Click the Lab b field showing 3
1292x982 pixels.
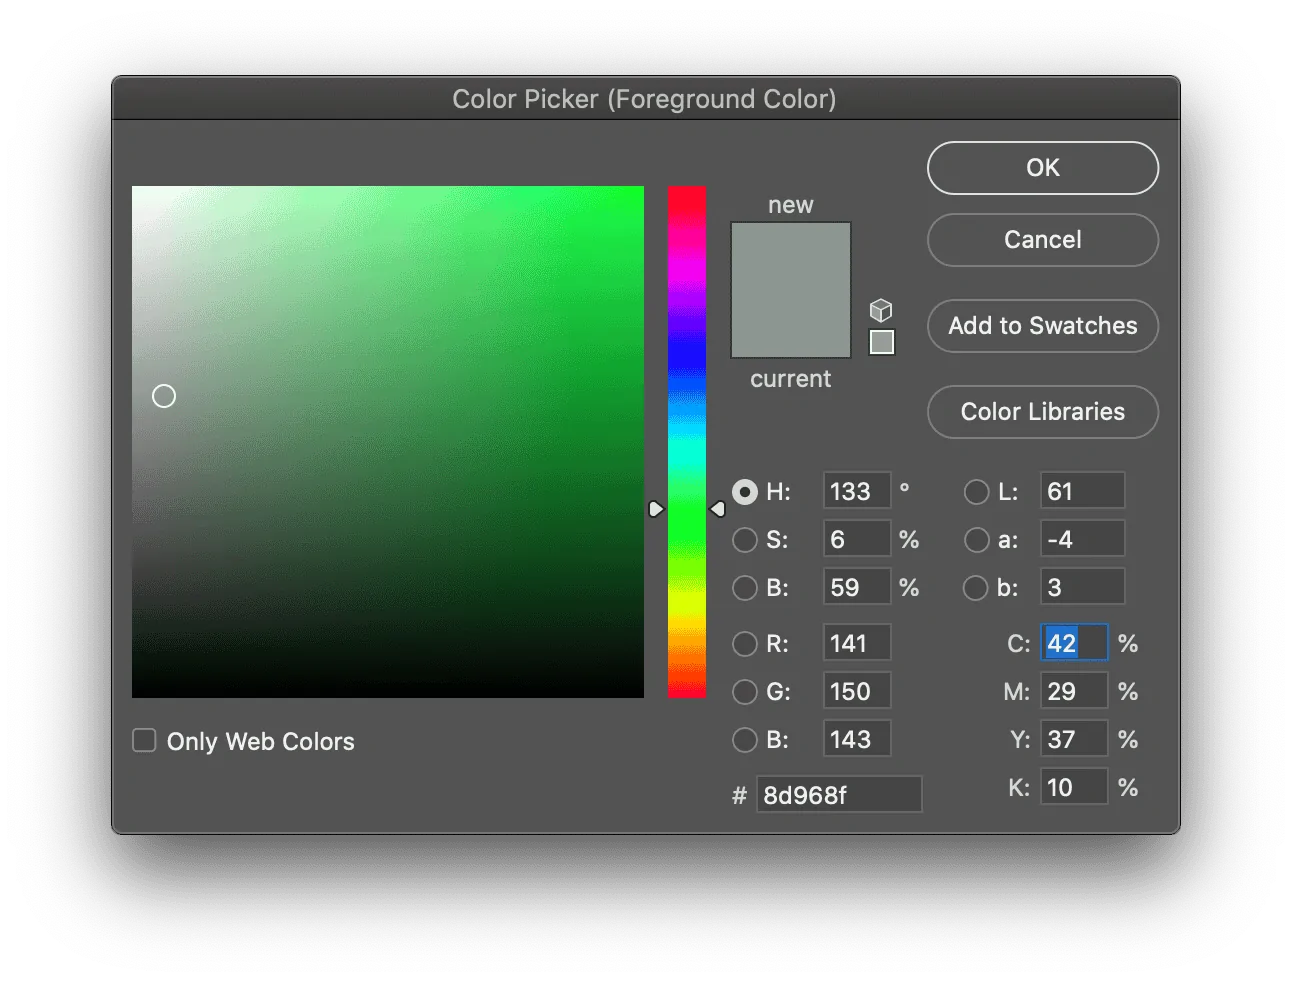[x=1082, y=587]
